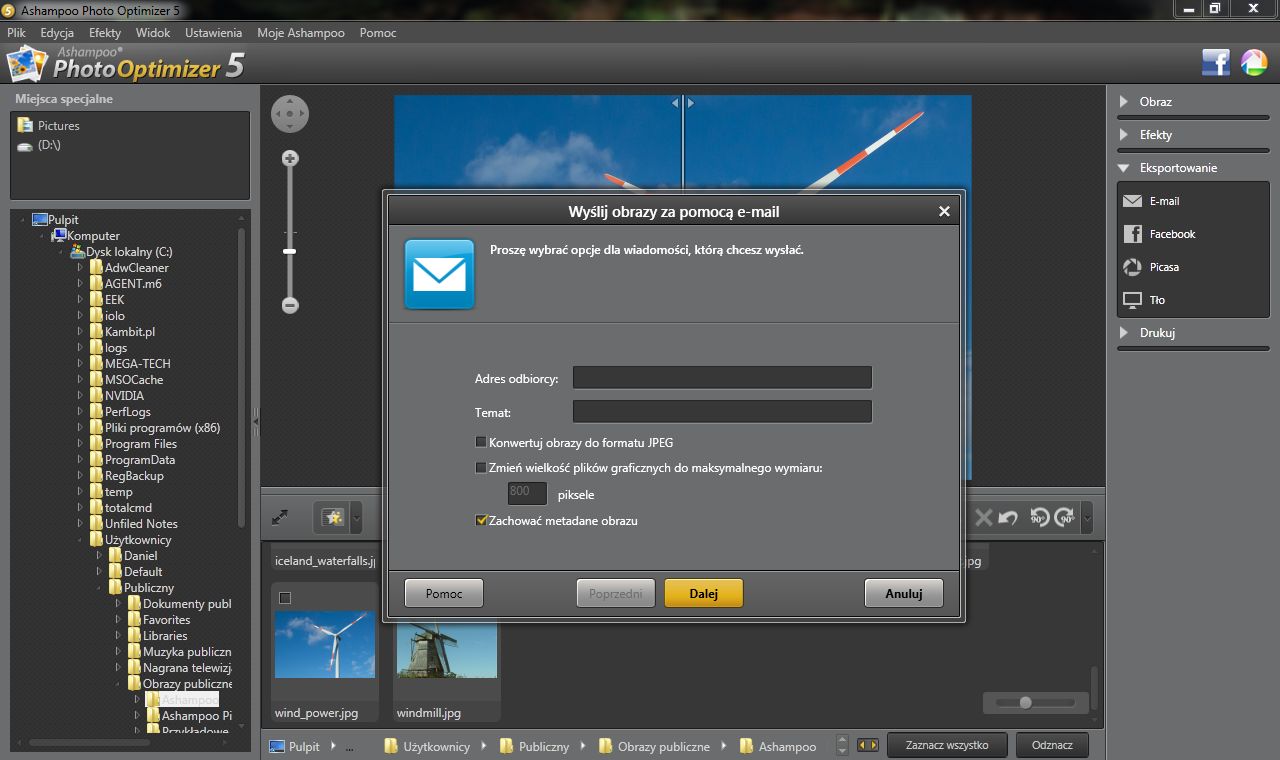Viewport: 1280px width, 760px height.
Task: Click the auto-optimize star image button
Action: 332,517
